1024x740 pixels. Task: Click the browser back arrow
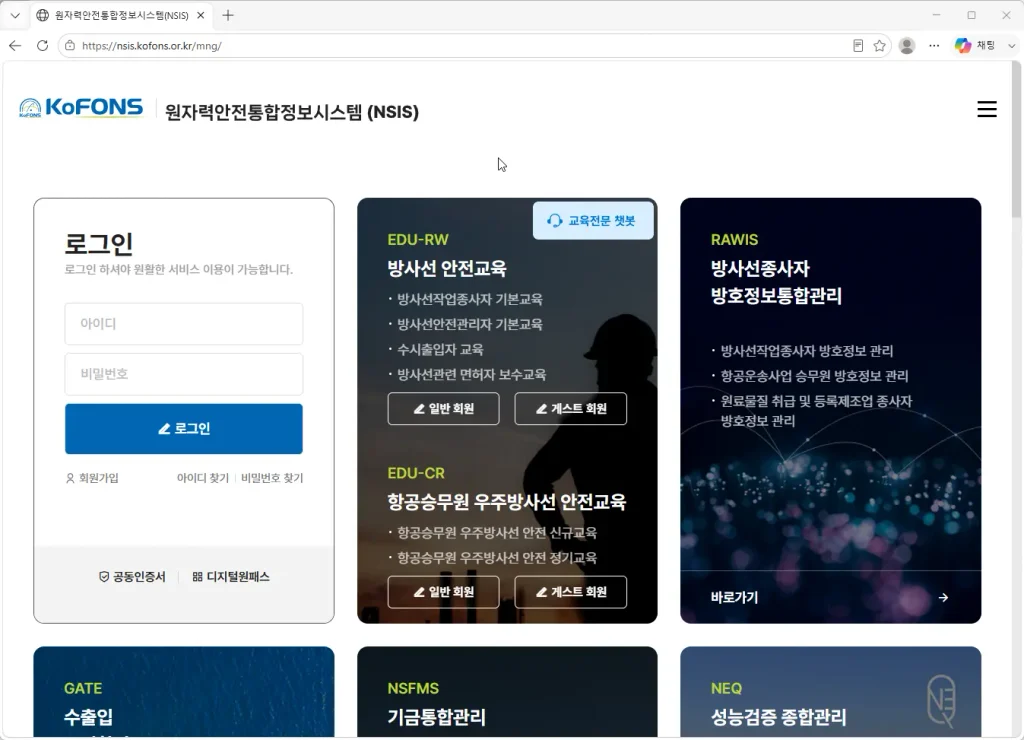click(15, 46)
